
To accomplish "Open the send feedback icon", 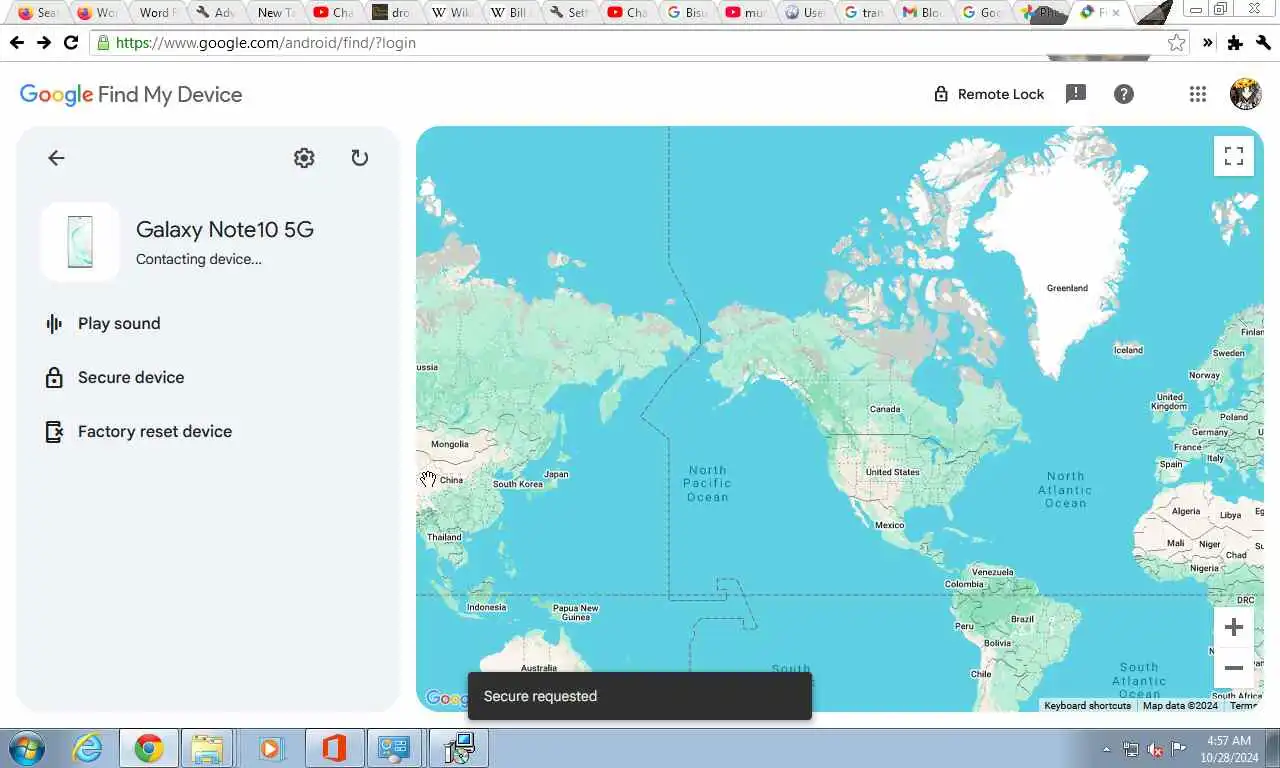I will [1076, 94].
